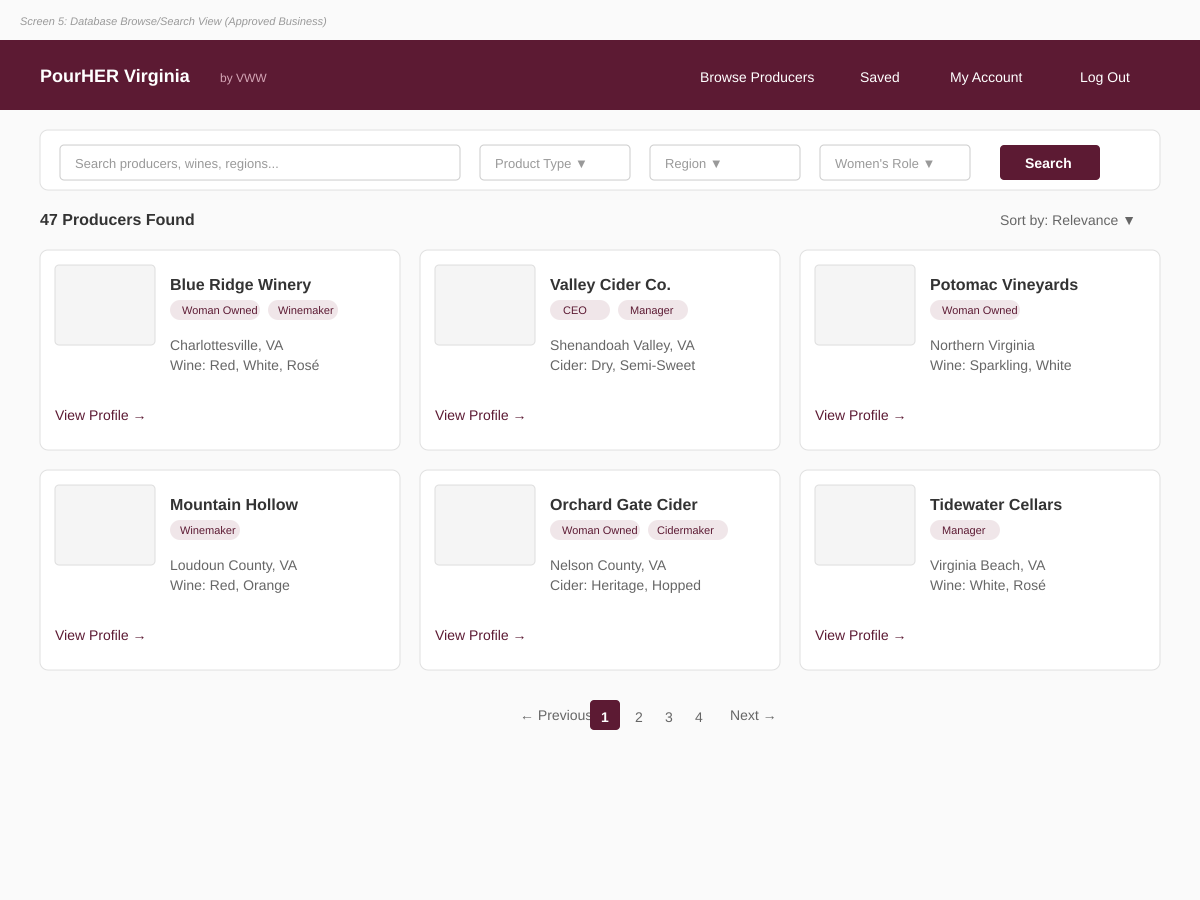View Profile for Potomac Vineyards
The width and height of the screenshot is (1200, 900).
click(x=860, y=415)
